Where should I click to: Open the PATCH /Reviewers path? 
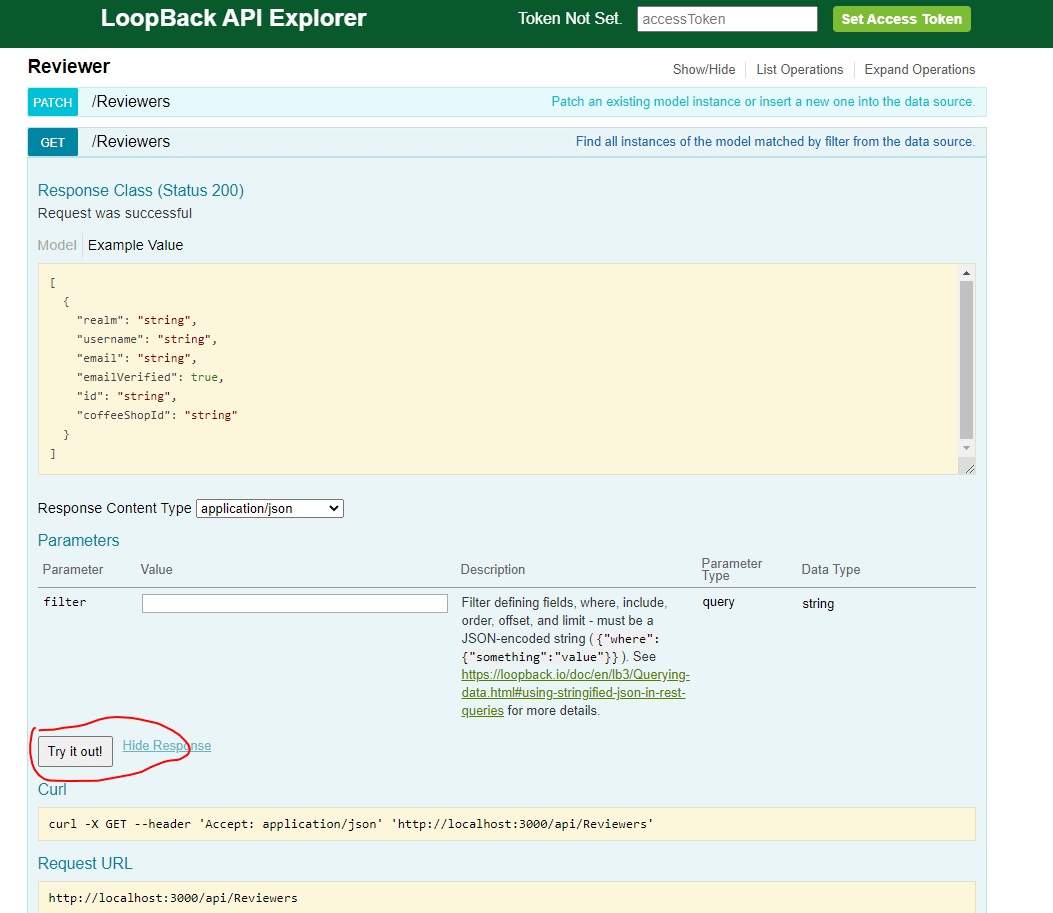[x=131, y=101]
